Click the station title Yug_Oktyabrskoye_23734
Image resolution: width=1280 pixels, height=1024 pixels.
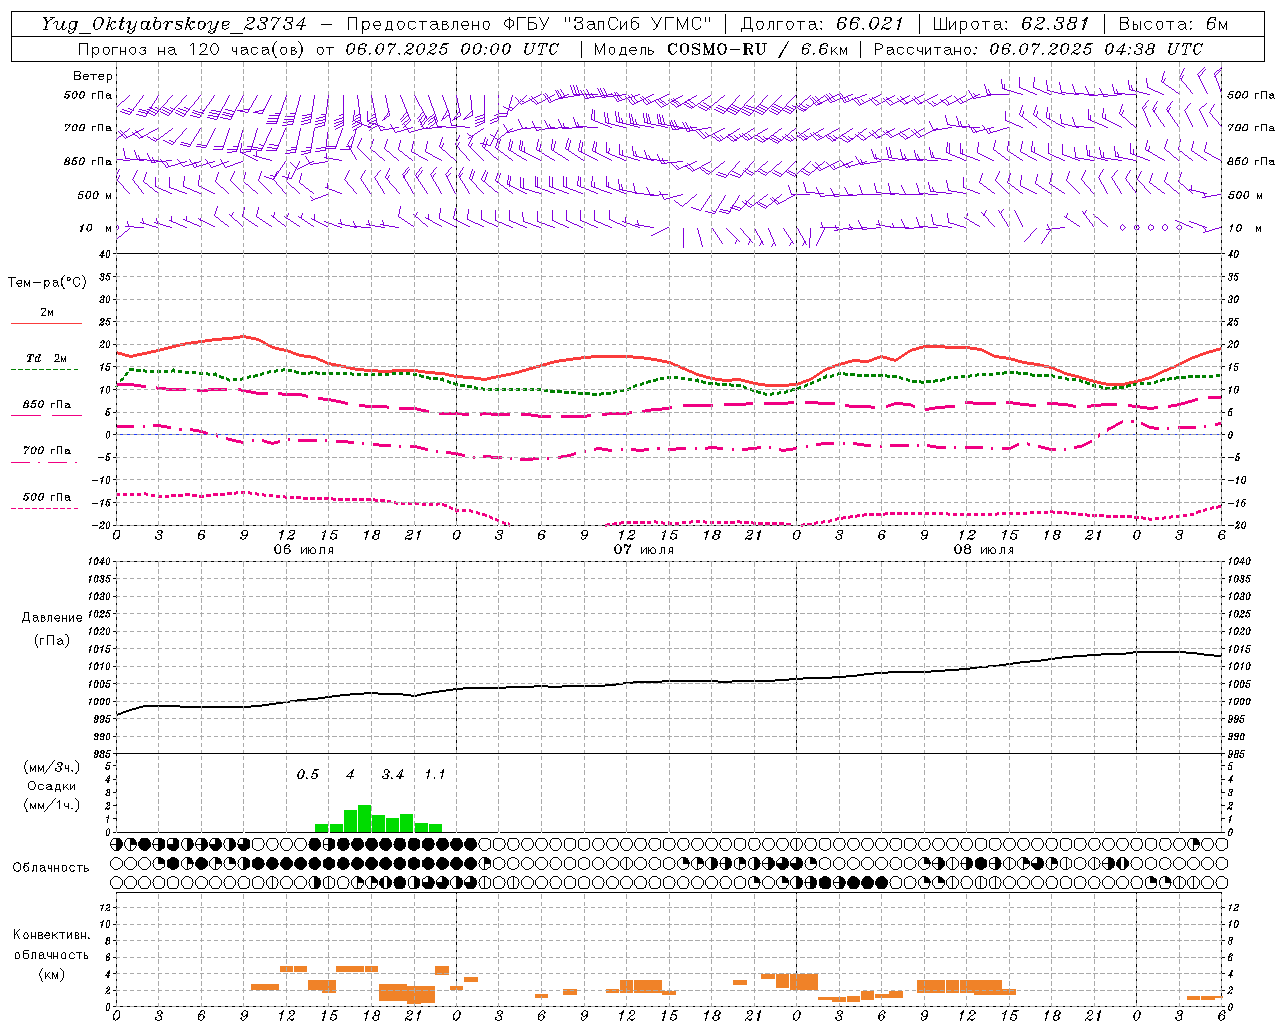[174, 24]
